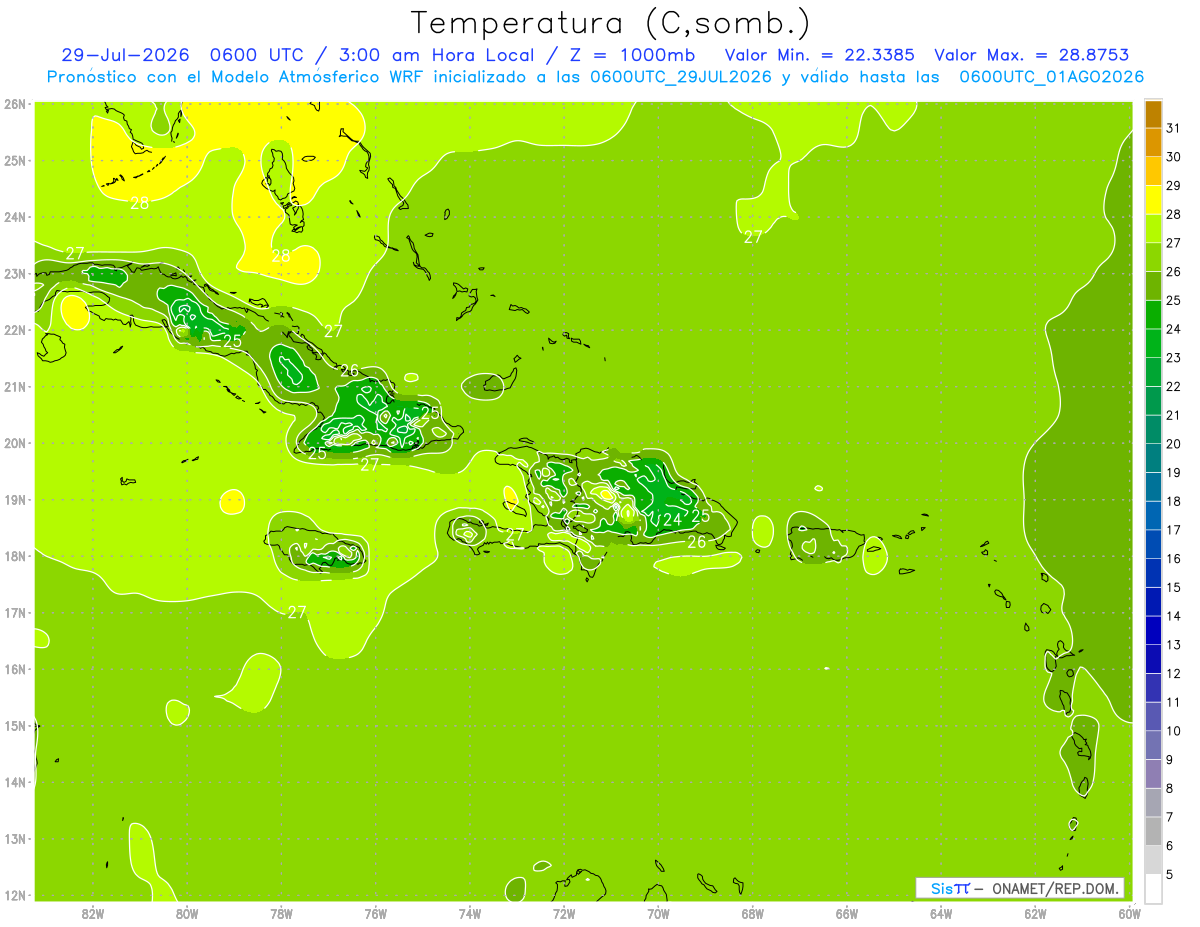Viewport: 1200px width, 927px height.
Task: Click the '16N' latitude axis label
Action: click(14, 669)
